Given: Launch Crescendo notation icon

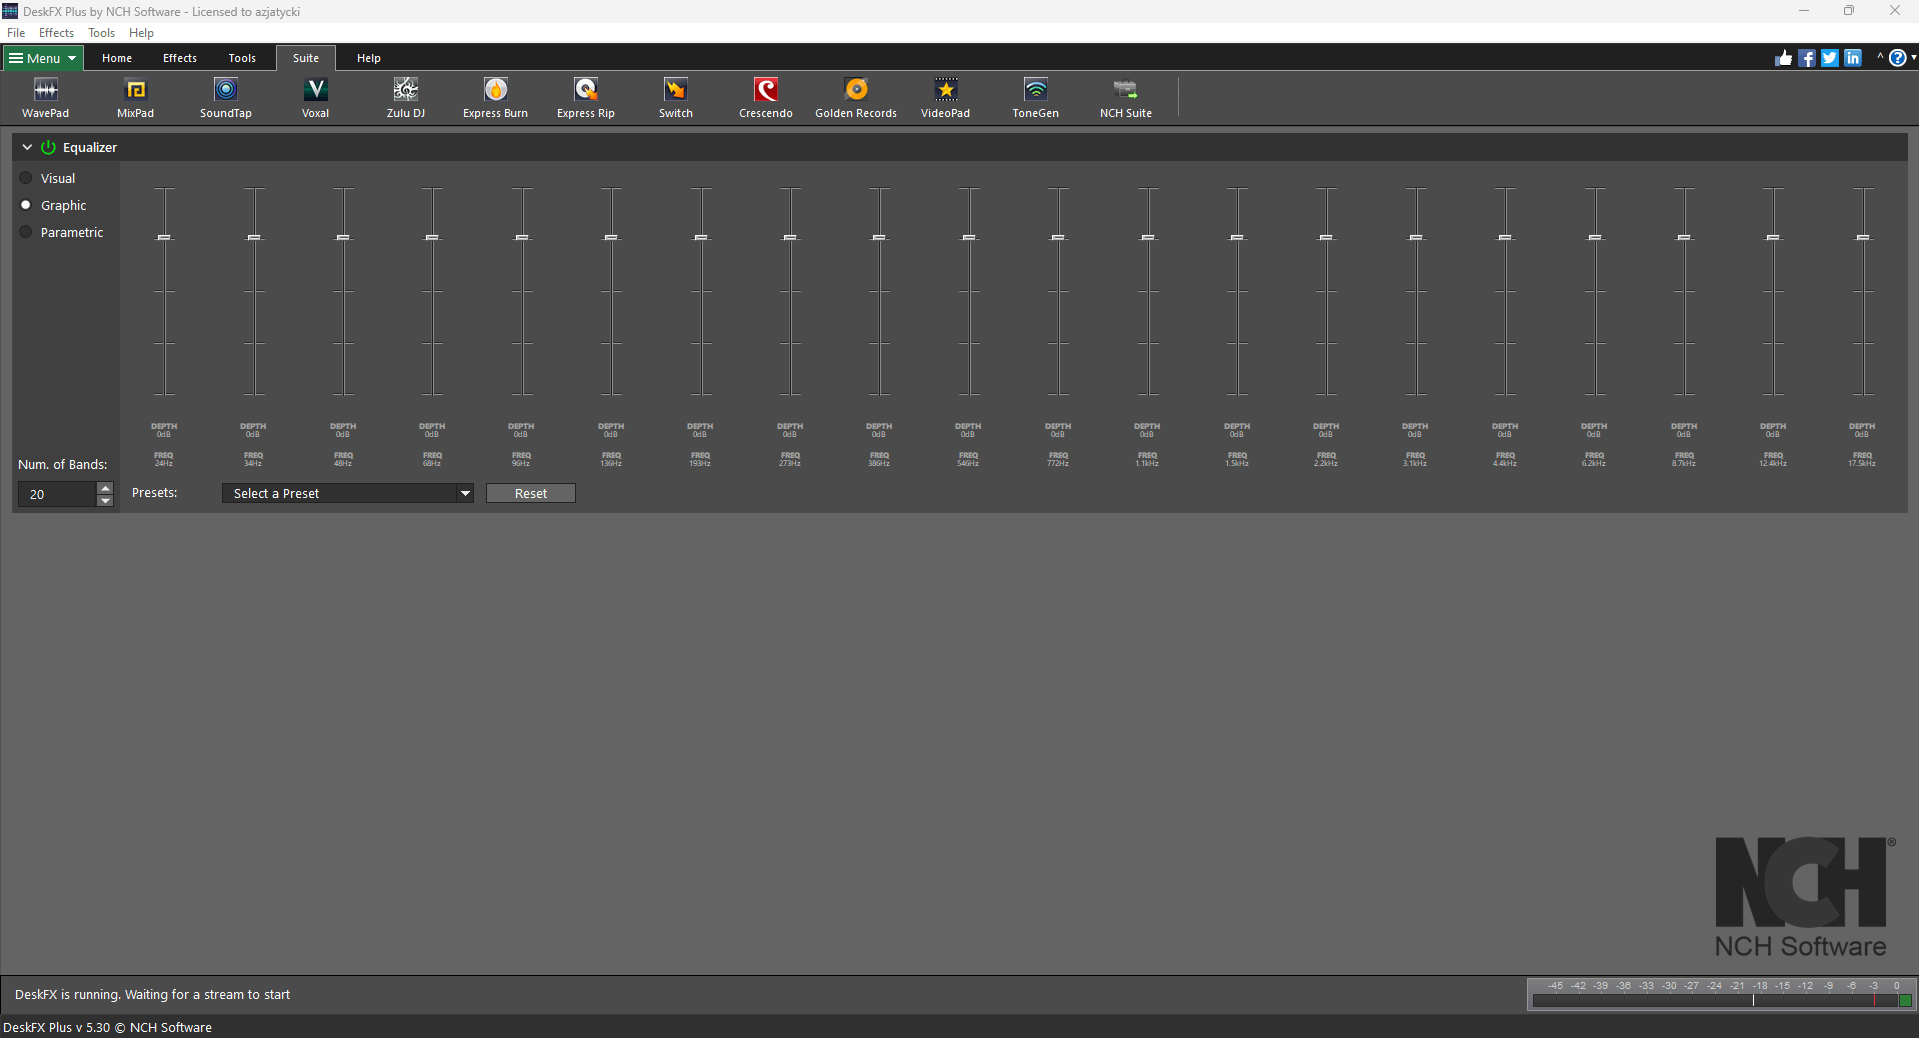Looking at the screenshot, I should (x=766, y=98).
